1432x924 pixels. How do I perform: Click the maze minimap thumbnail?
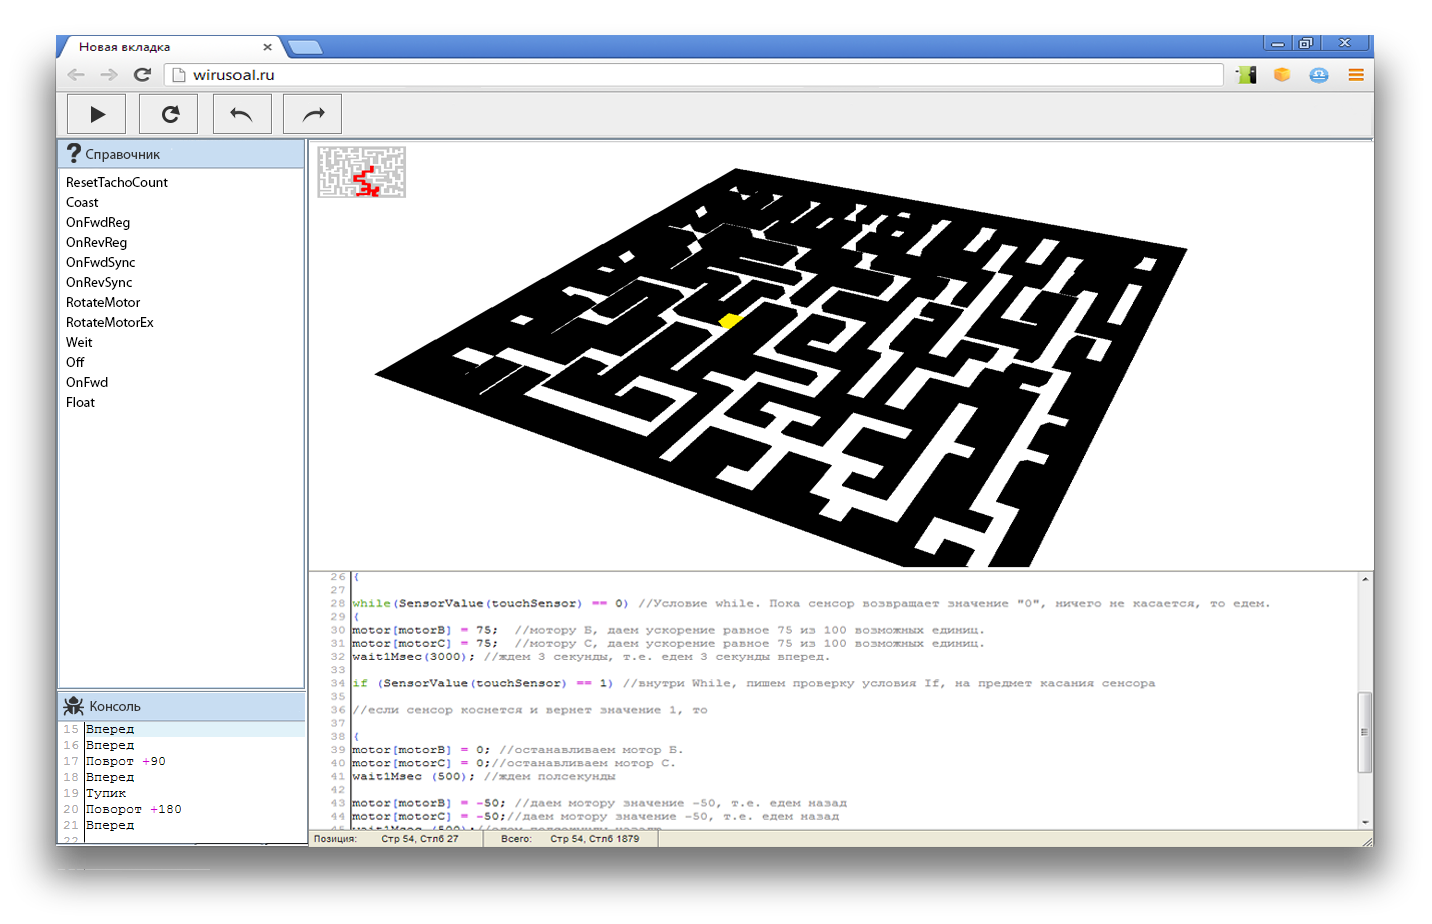pos(362,172)
